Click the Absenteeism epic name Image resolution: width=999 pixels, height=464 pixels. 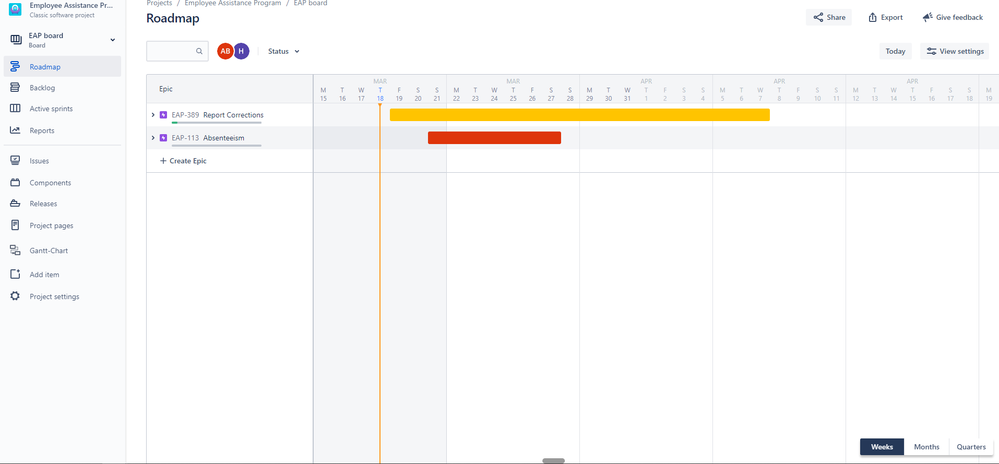point(224,138)
